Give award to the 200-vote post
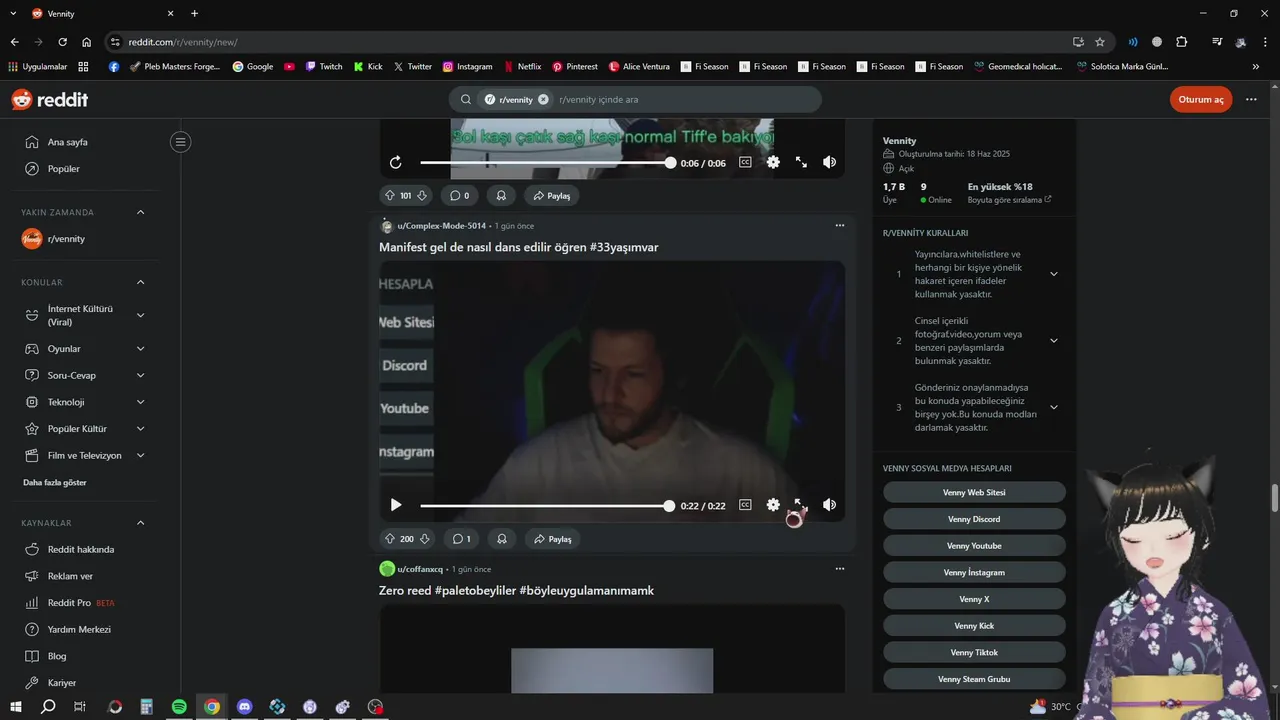Screen dimensions: 1280x720 click(x=502, y=539)
